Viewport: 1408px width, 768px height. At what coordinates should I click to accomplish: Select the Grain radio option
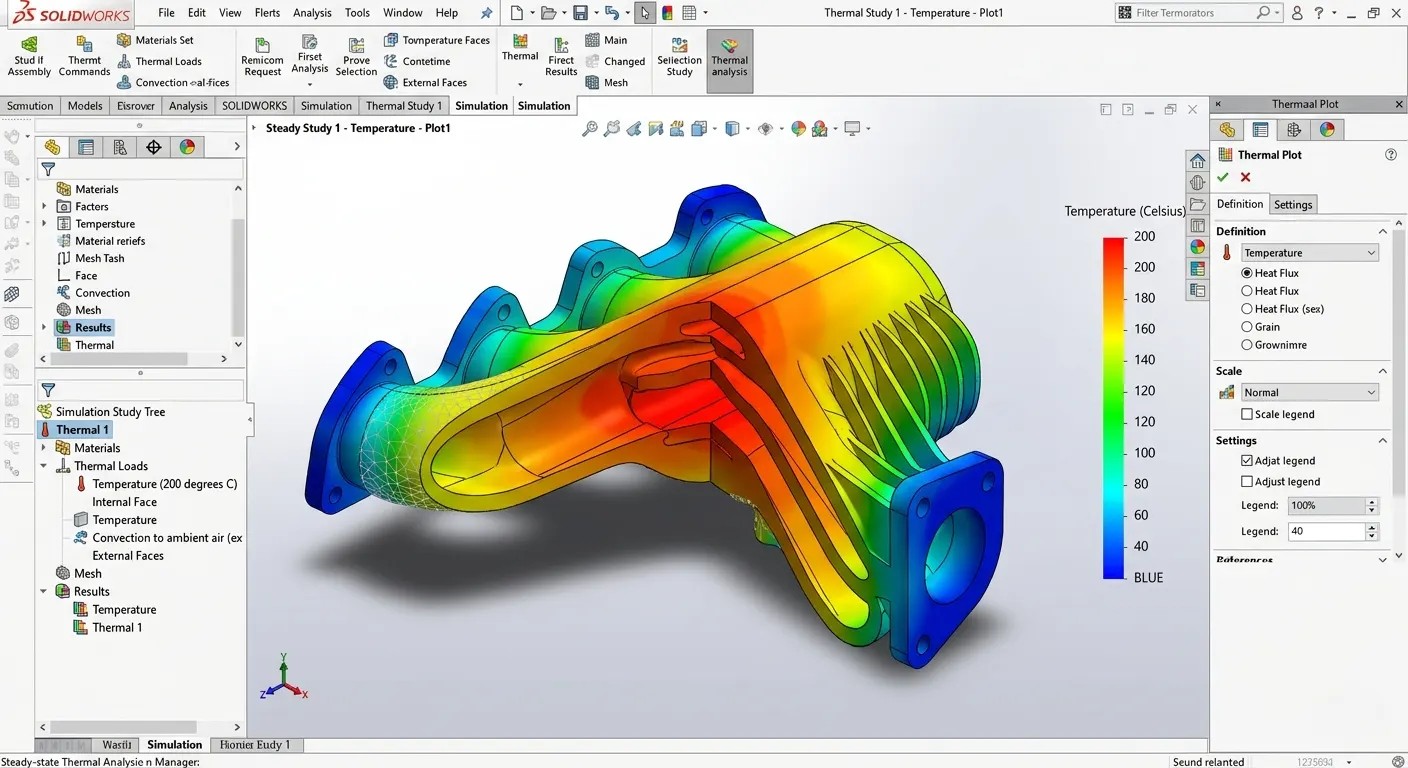(x=1247, y=327)
